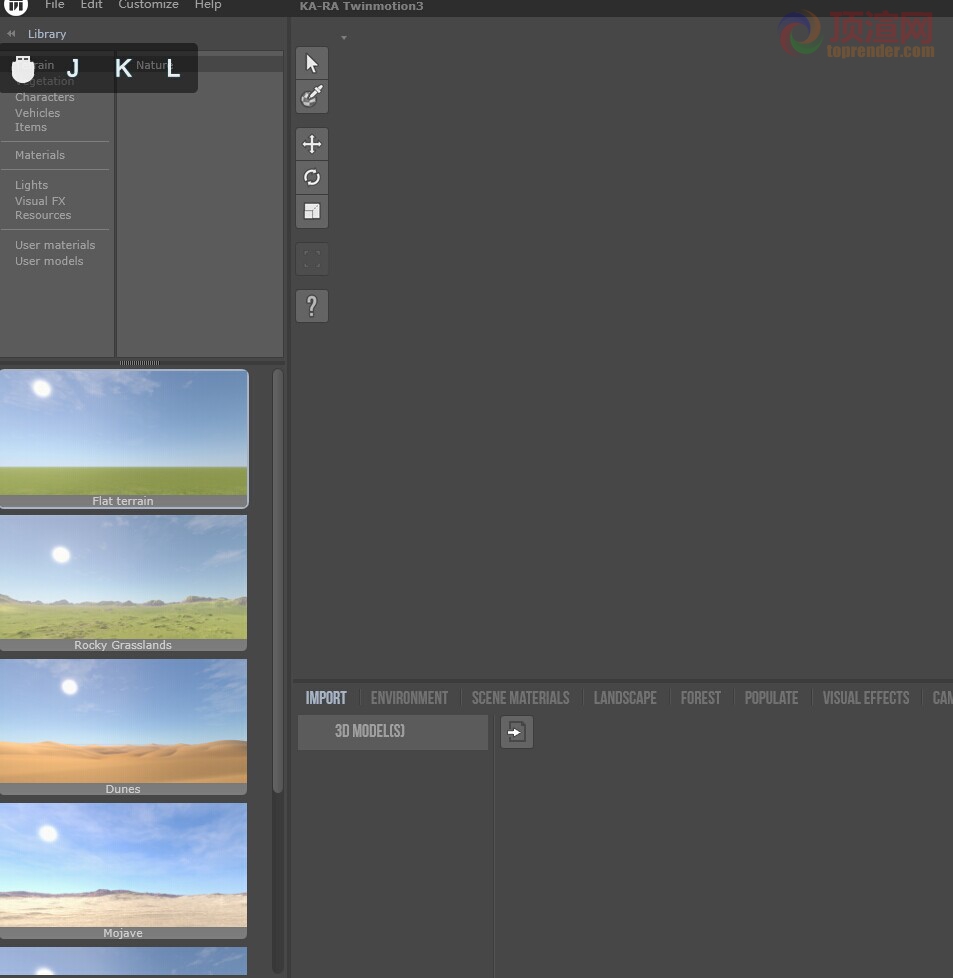This screenshot has height=978, width=953.
Task: Open the File menu
Action: tap(54, 5)
